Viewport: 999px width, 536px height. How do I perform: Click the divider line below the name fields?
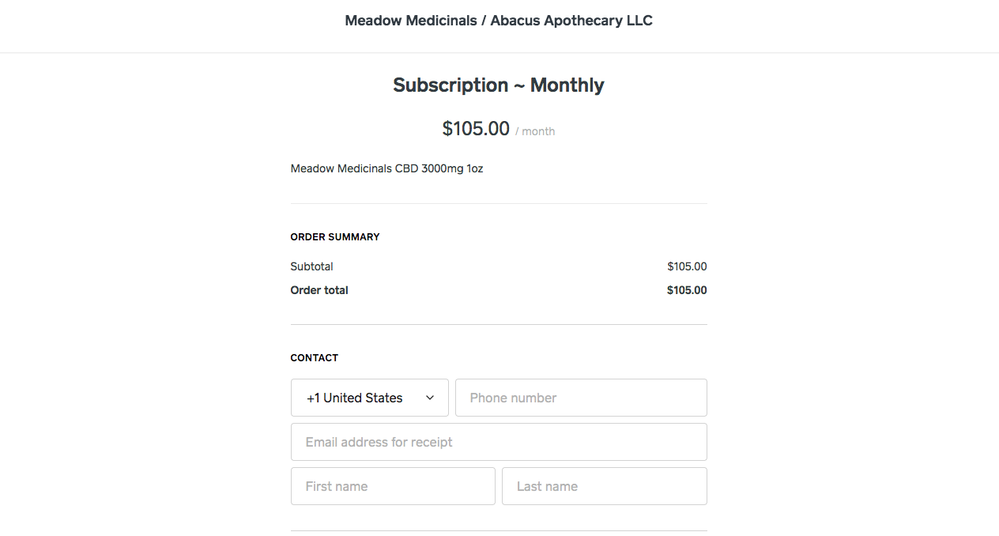click(x=498, y=530)
